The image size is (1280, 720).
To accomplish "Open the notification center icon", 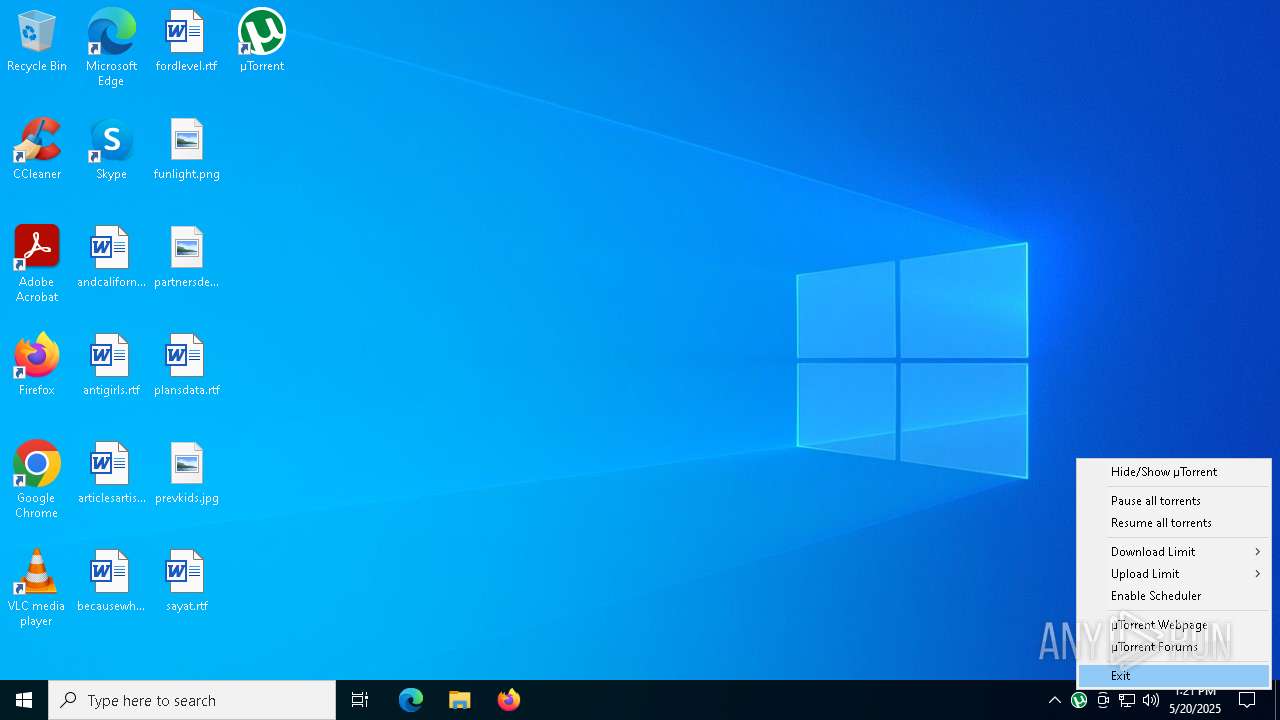I will coord(1247,700).
